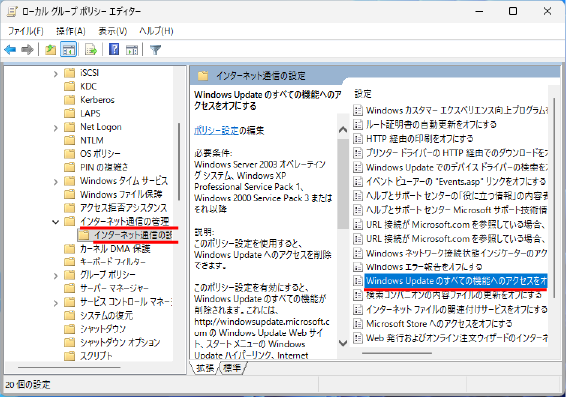Click description pane scroll up arrow
Screen dimensions: 566x398
(343, 130)
